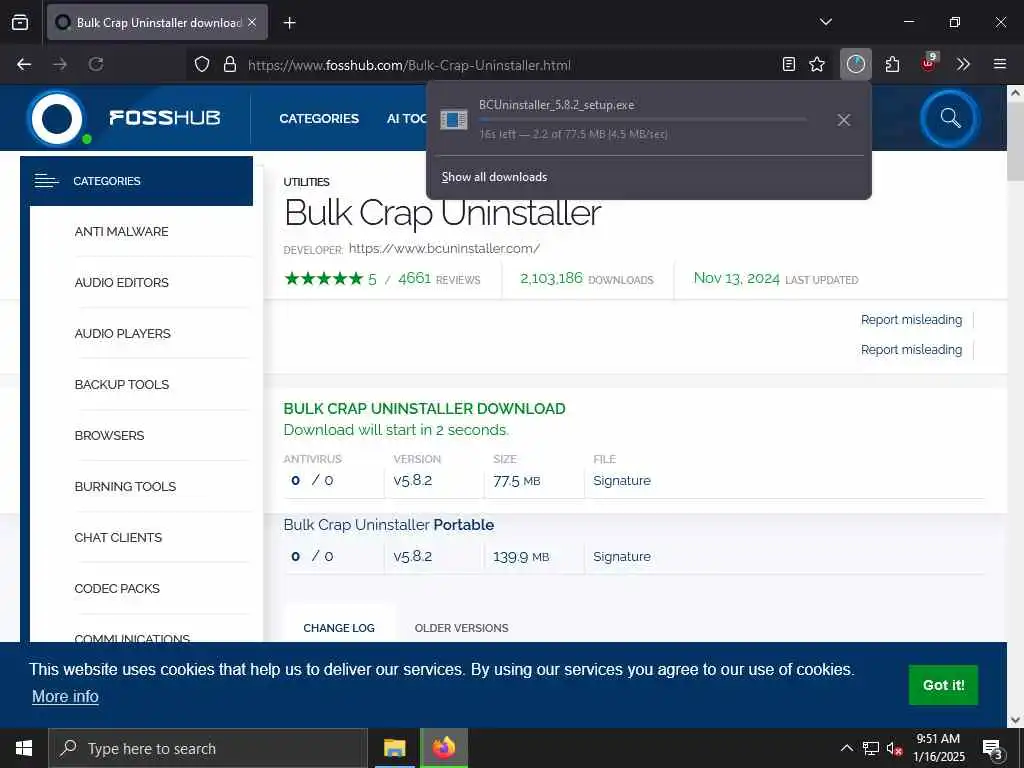
Task: Select BURNING TOOLS category
Action: 125,487
